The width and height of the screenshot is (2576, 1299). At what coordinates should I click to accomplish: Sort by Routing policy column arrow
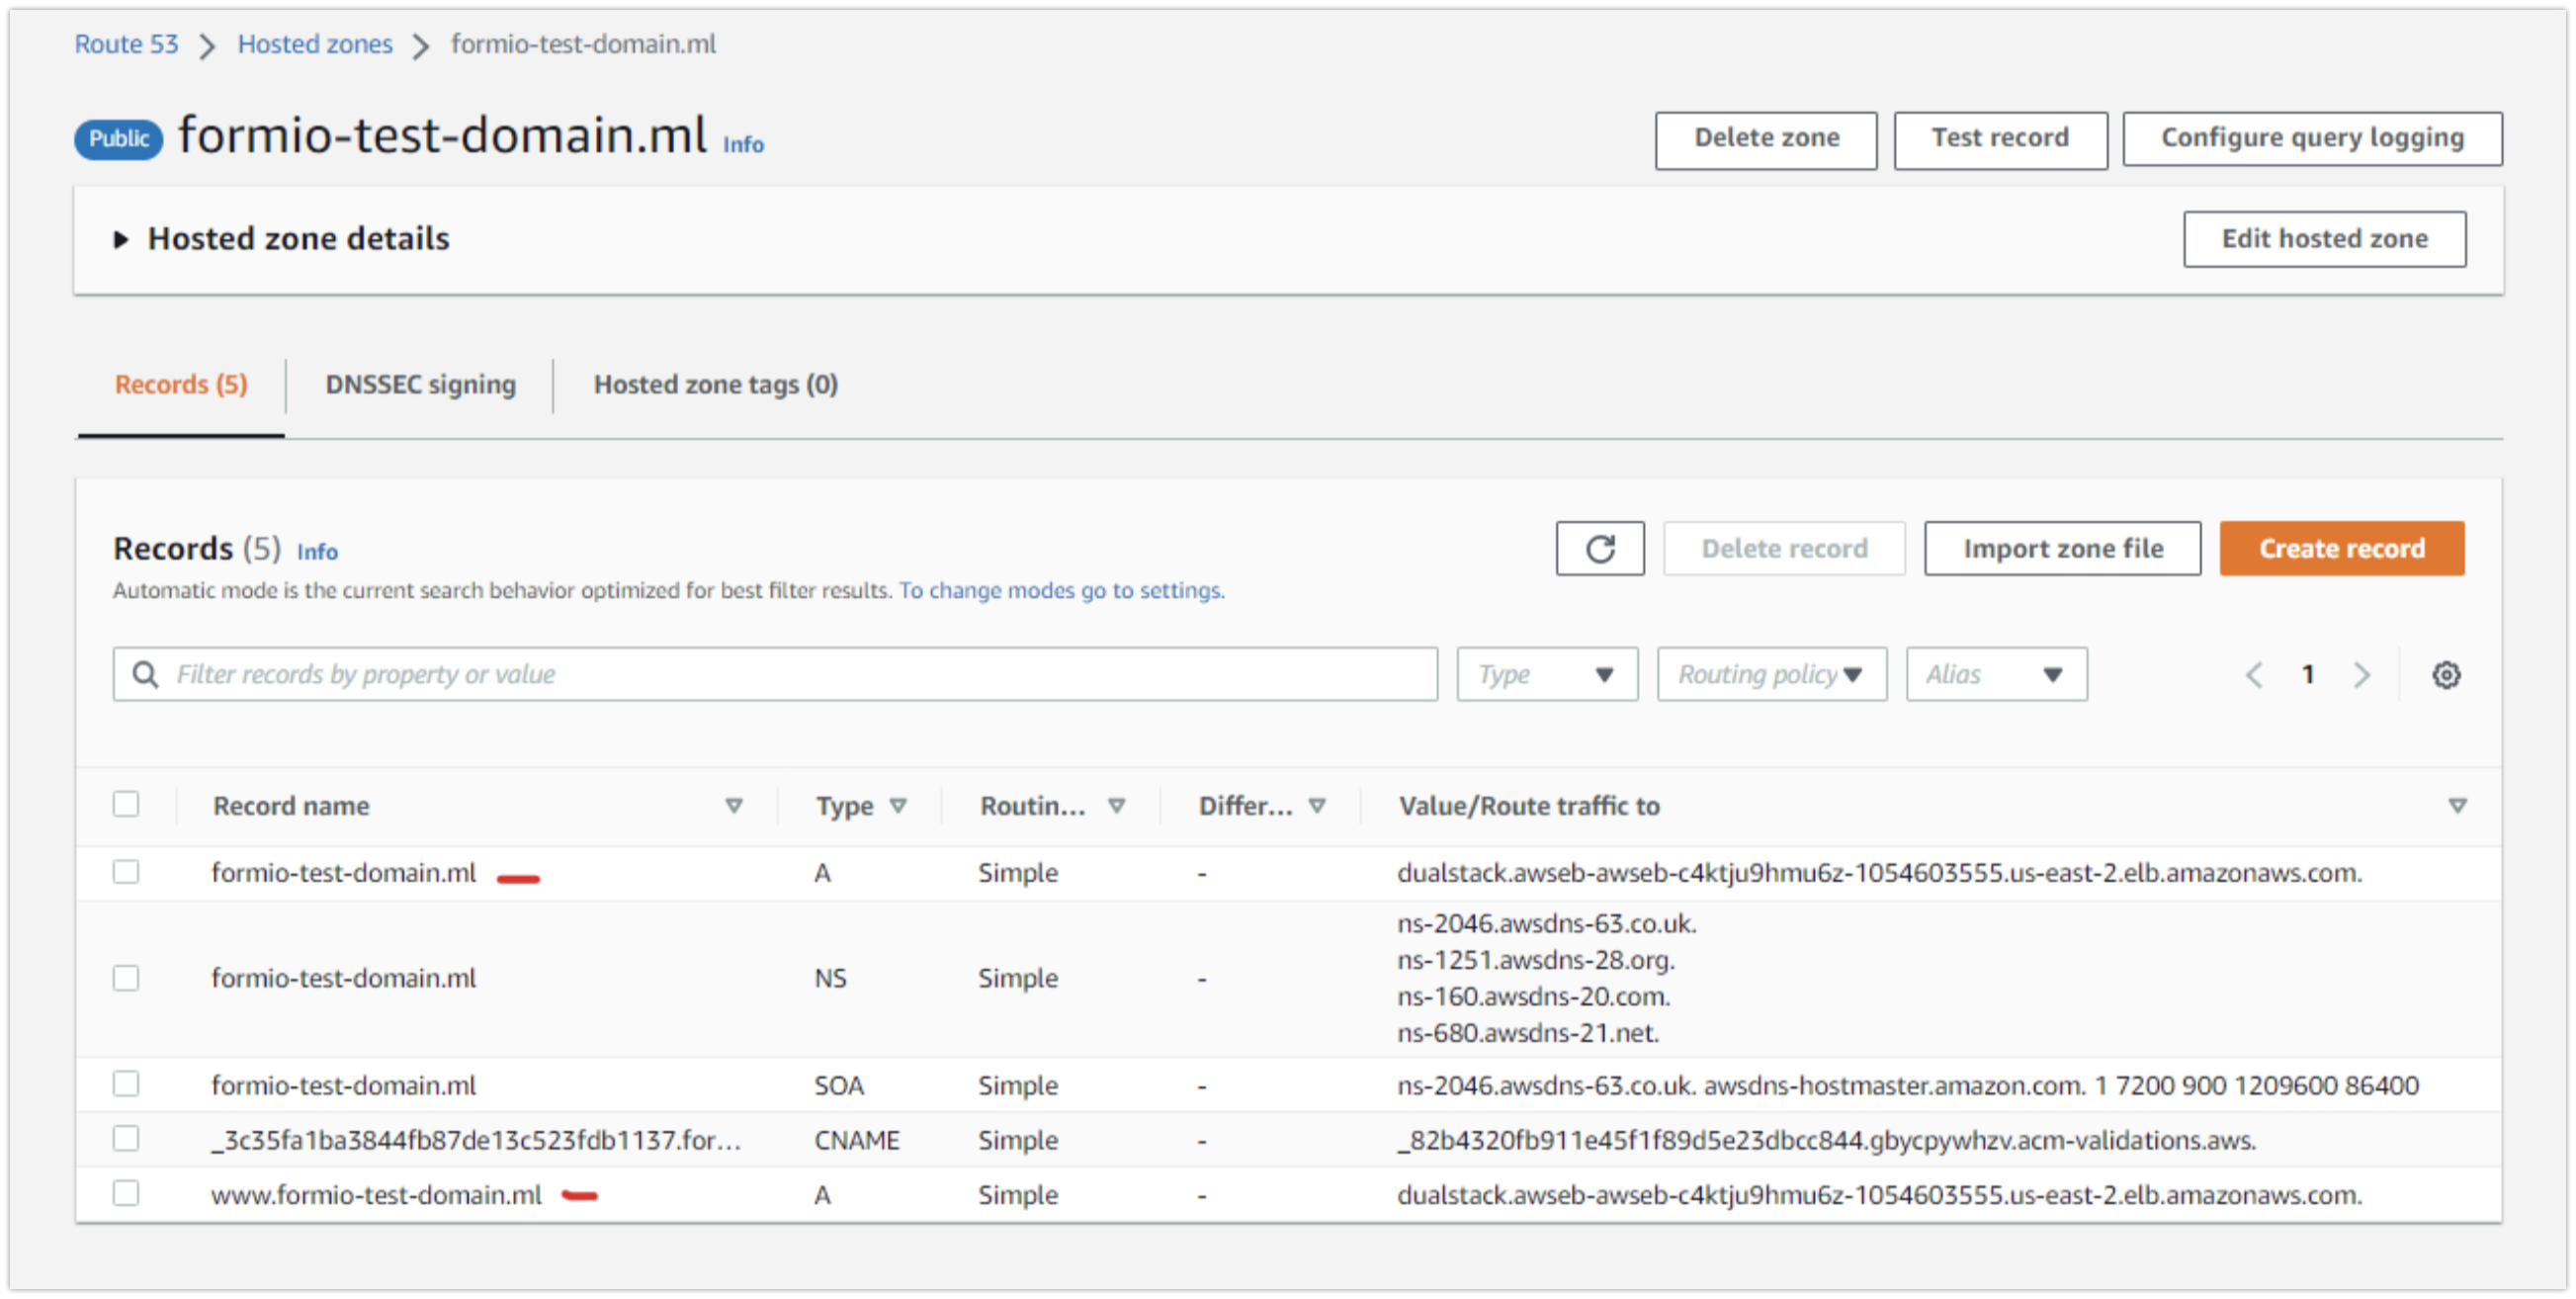pyautogui.click(x=1117, y=806)
